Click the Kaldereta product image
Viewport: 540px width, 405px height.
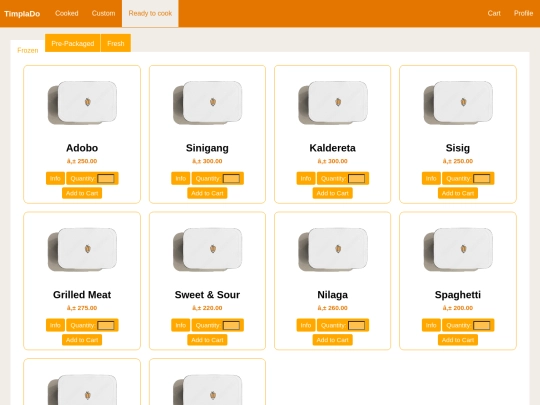pyautogui.click(x=333, y=103)
